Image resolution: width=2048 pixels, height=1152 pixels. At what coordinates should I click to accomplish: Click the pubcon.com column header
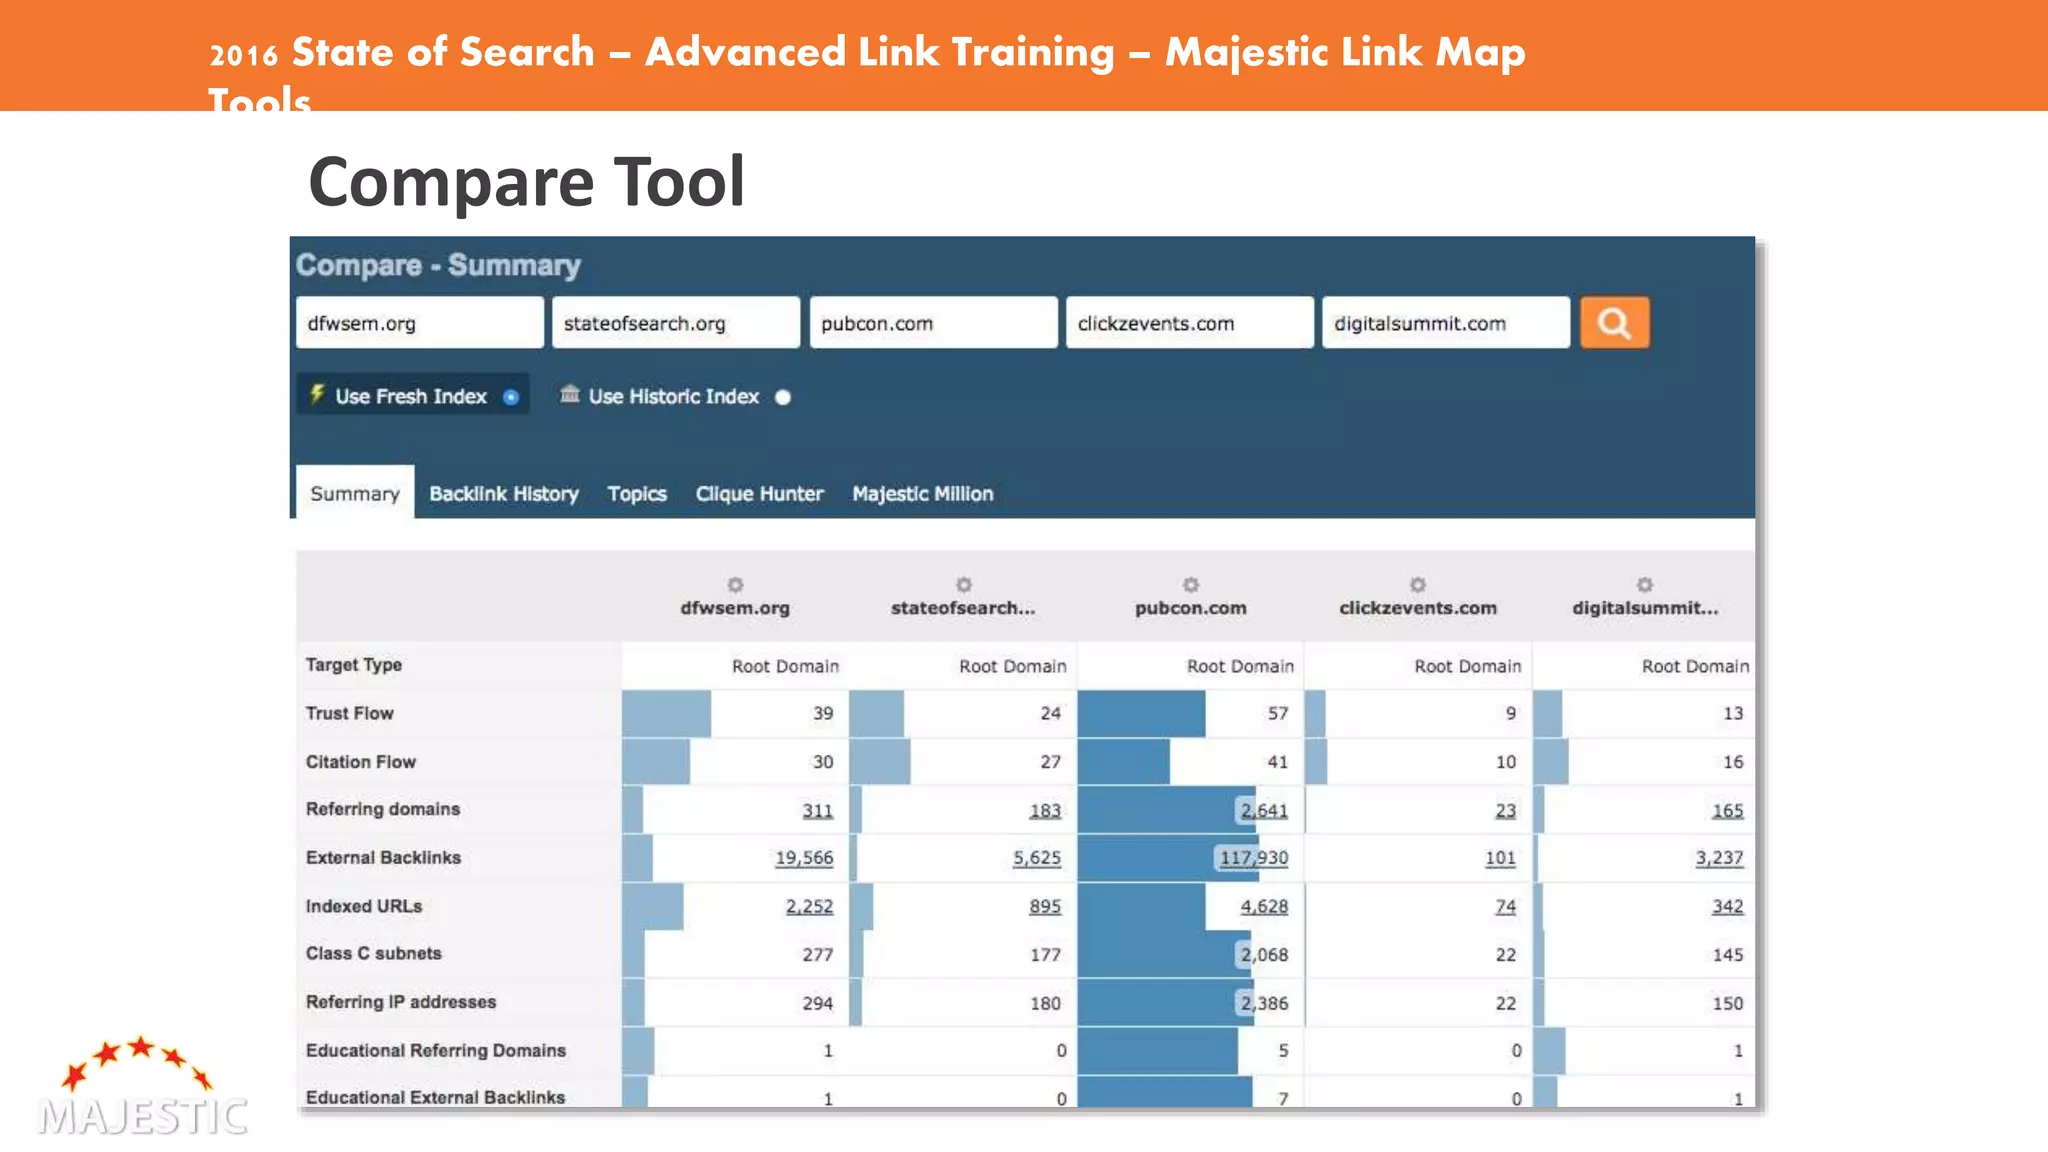1190,608
